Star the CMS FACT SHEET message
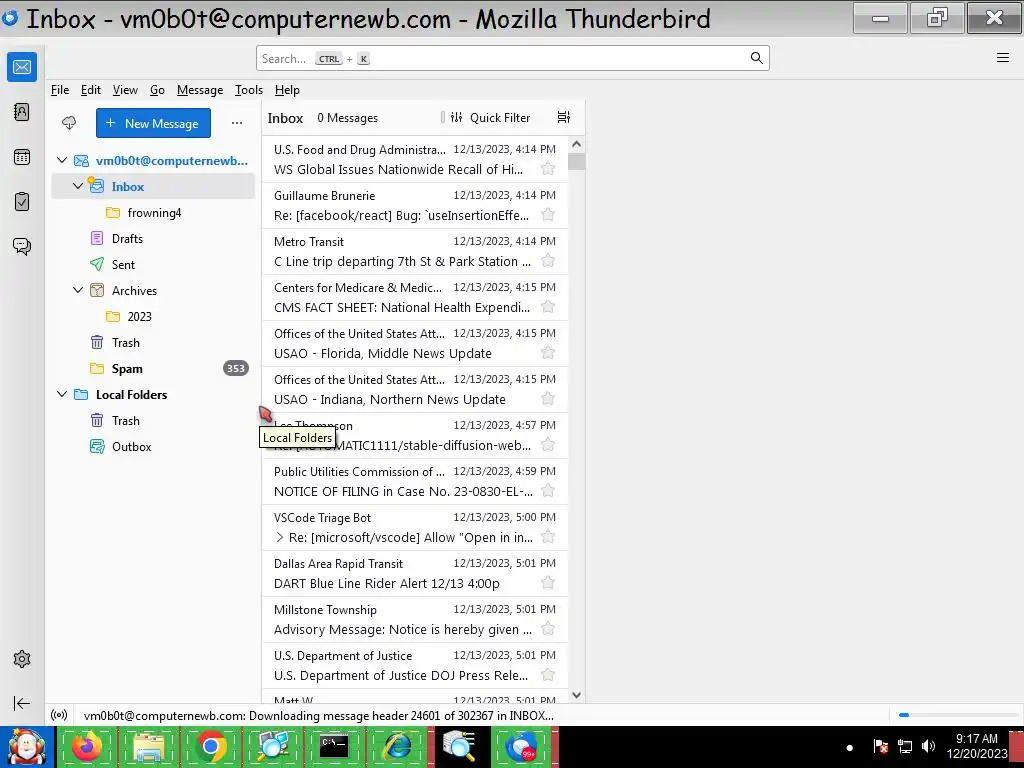Image resolution: width=1024 pixels, height=768 pixels. point(548,307)
